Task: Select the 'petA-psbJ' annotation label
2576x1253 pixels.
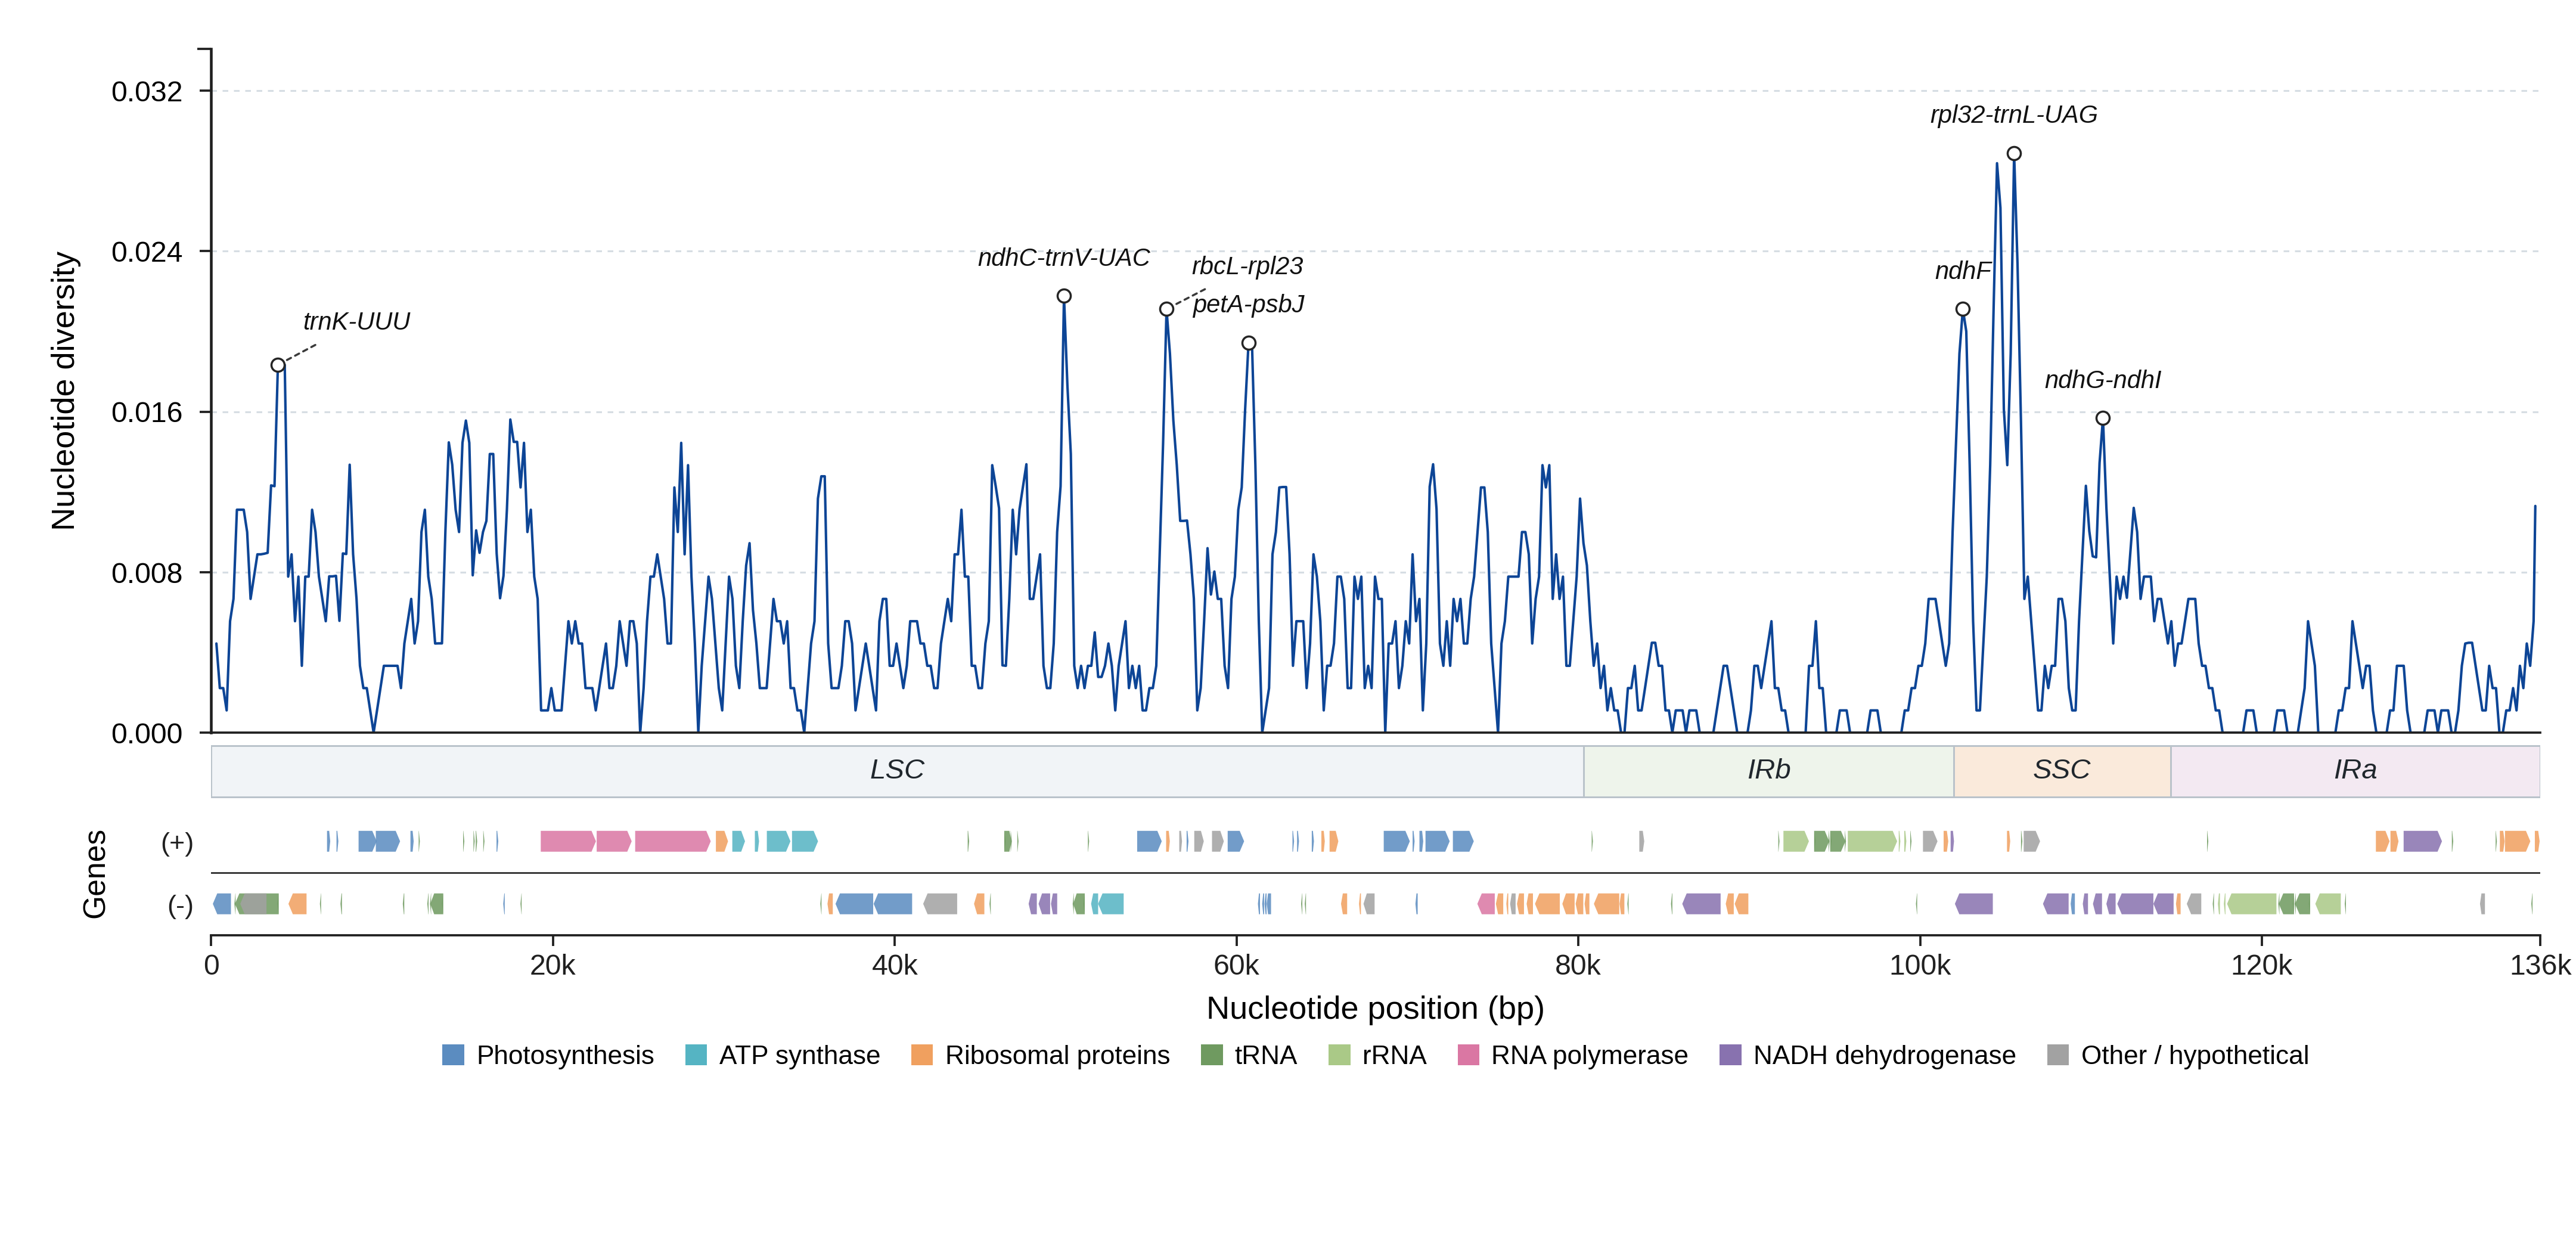Action: point(1248,304)
